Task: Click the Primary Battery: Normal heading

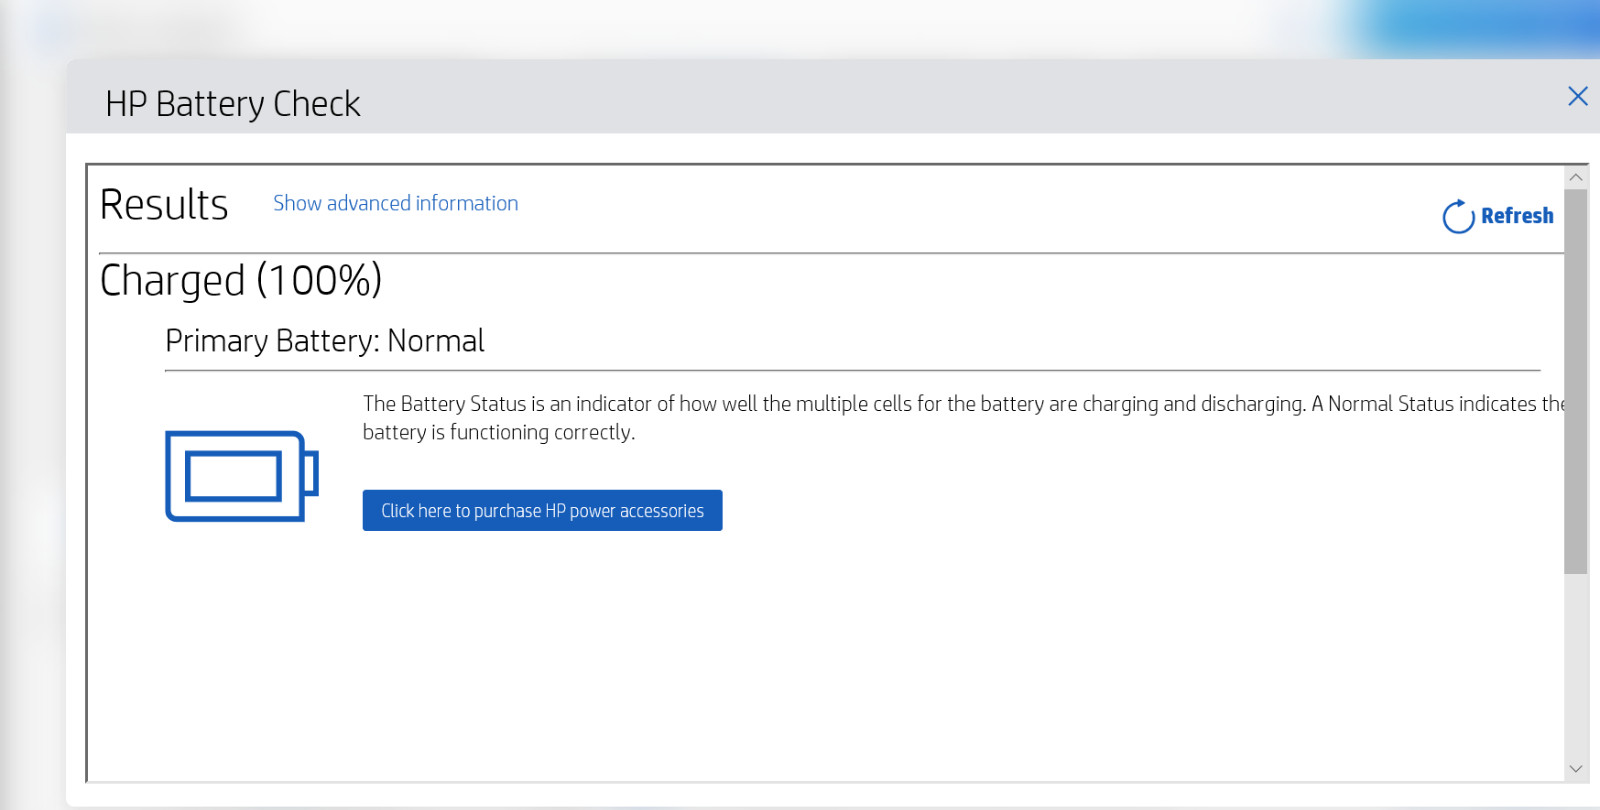Action: 325,341
